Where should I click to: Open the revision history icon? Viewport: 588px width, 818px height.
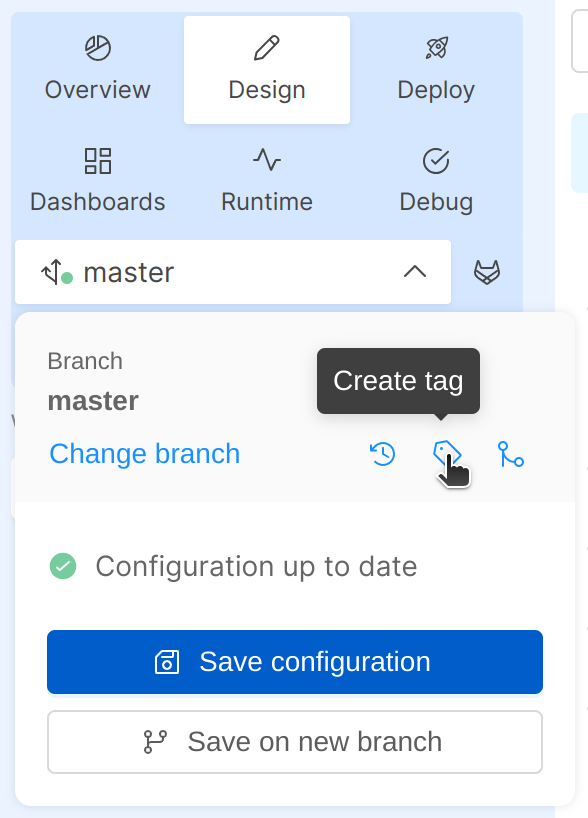(381, 454)
